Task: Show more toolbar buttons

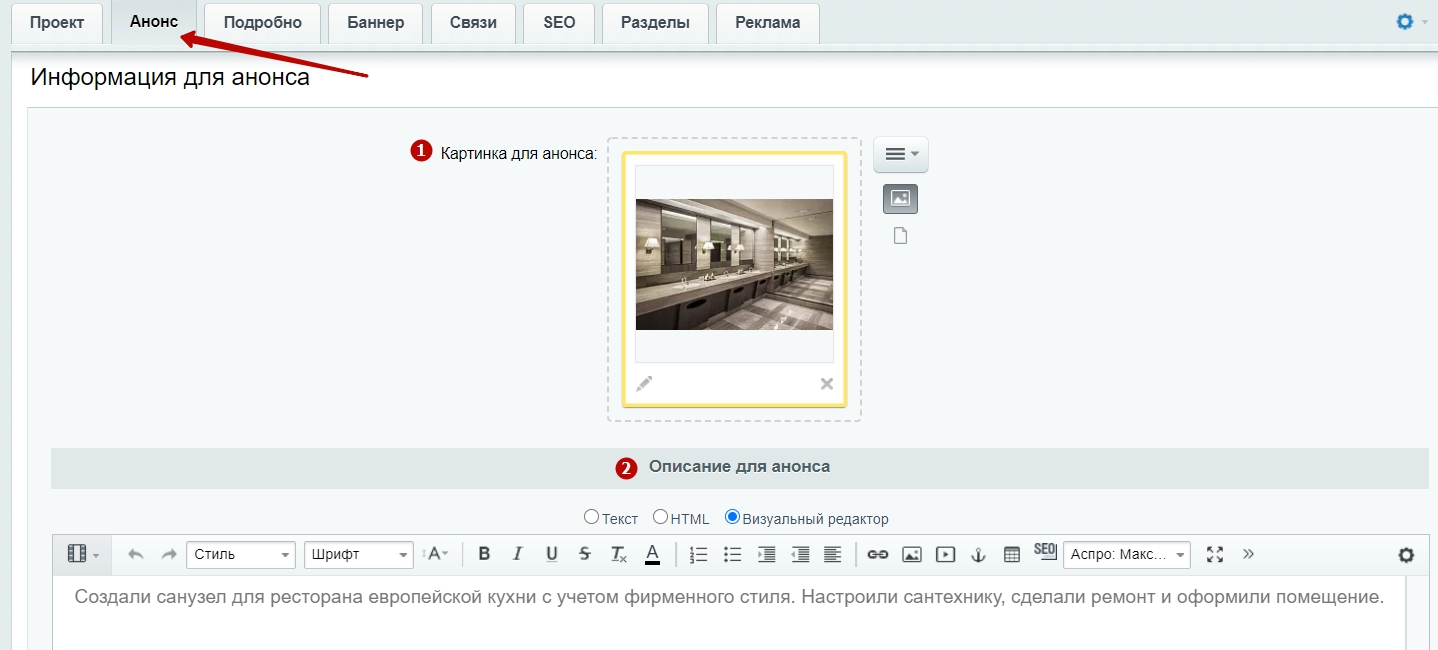Action: [1248, 554]
